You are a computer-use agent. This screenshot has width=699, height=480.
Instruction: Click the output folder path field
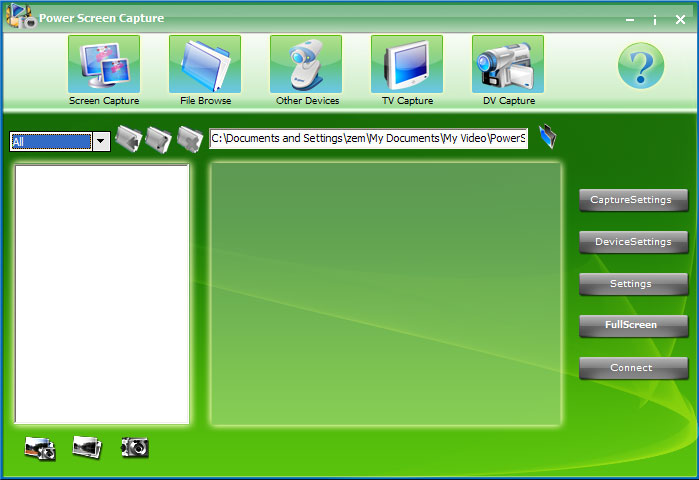click(368, 139)
